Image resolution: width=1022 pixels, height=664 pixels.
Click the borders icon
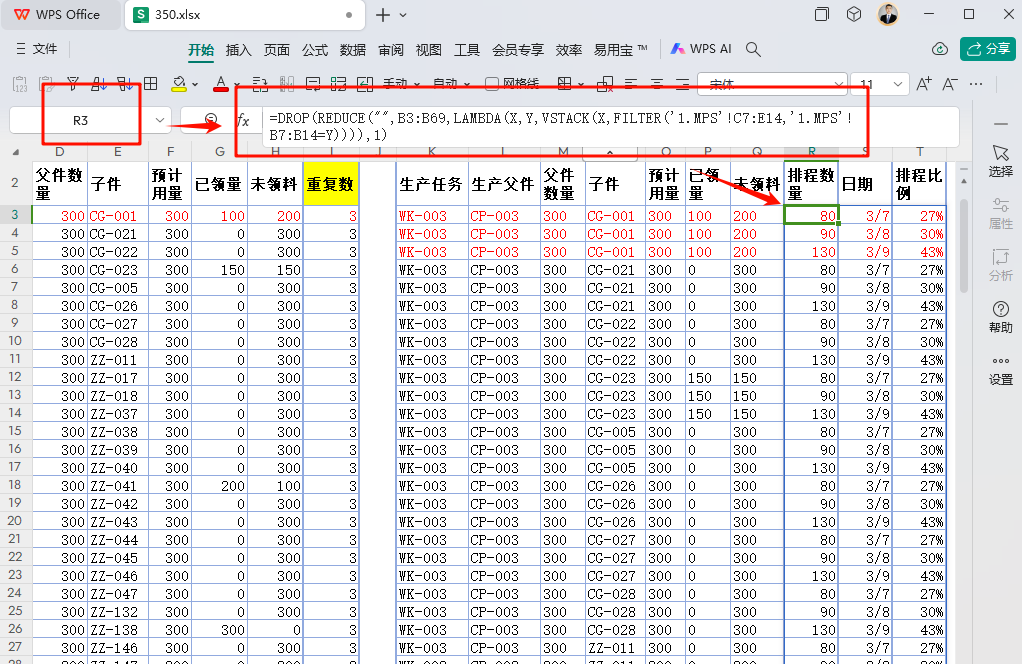564,84
